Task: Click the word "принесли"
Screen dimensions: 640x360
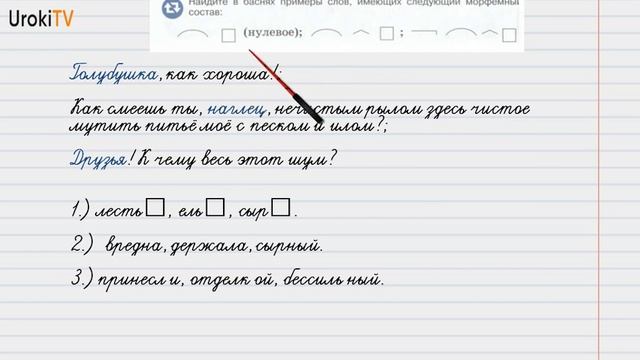Action: (139, 280)
